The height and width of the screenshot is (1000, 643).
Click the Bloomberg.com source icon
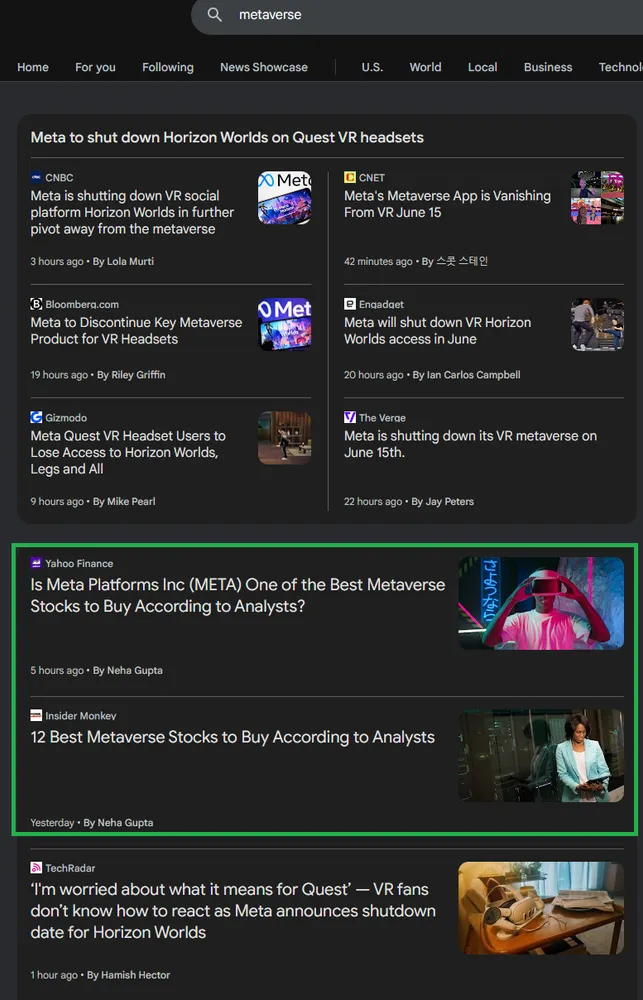(x=36, y=304)
